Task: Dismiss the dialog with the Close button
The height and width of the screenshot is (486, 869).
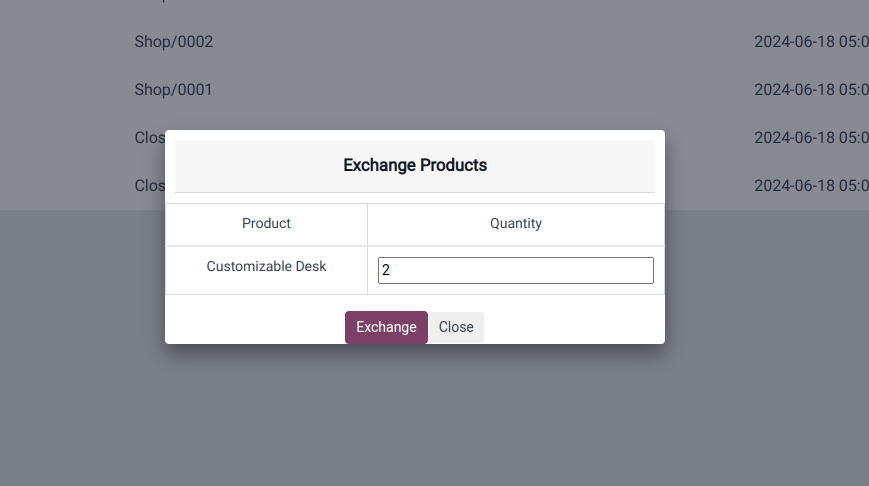Action: (456, 327)
